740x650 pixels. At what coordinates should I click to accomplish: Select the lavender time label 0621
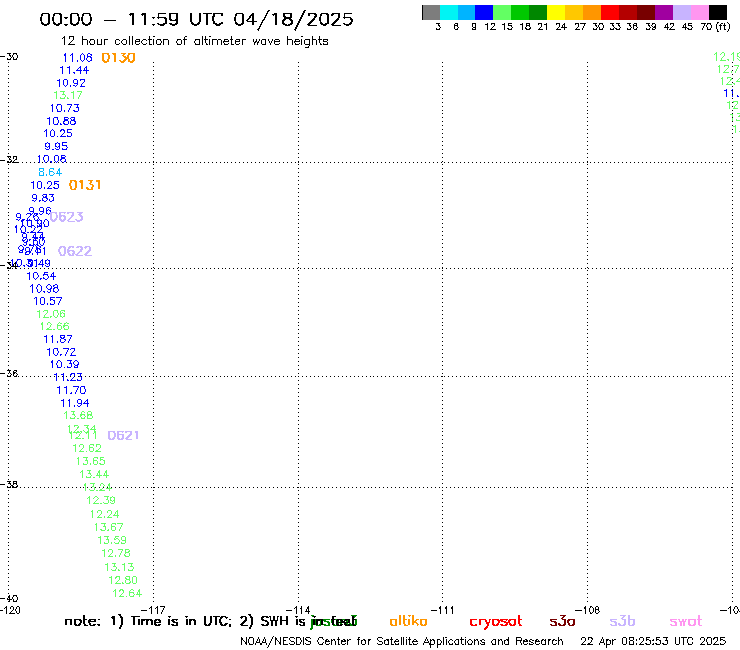click(123, 435)
